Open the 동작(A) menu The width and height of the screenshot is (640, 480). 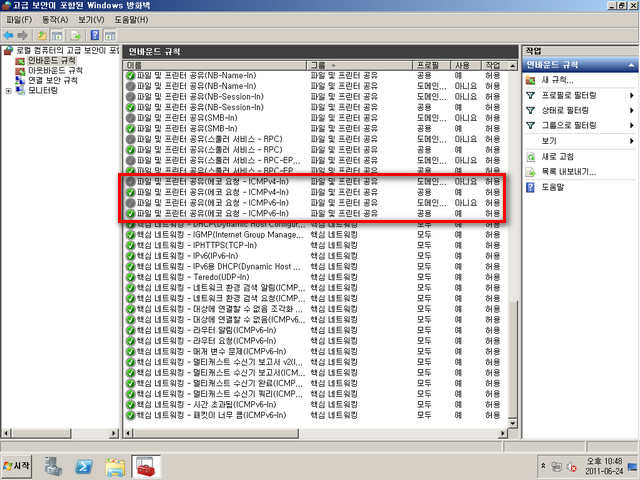click(x=55, y=20)
